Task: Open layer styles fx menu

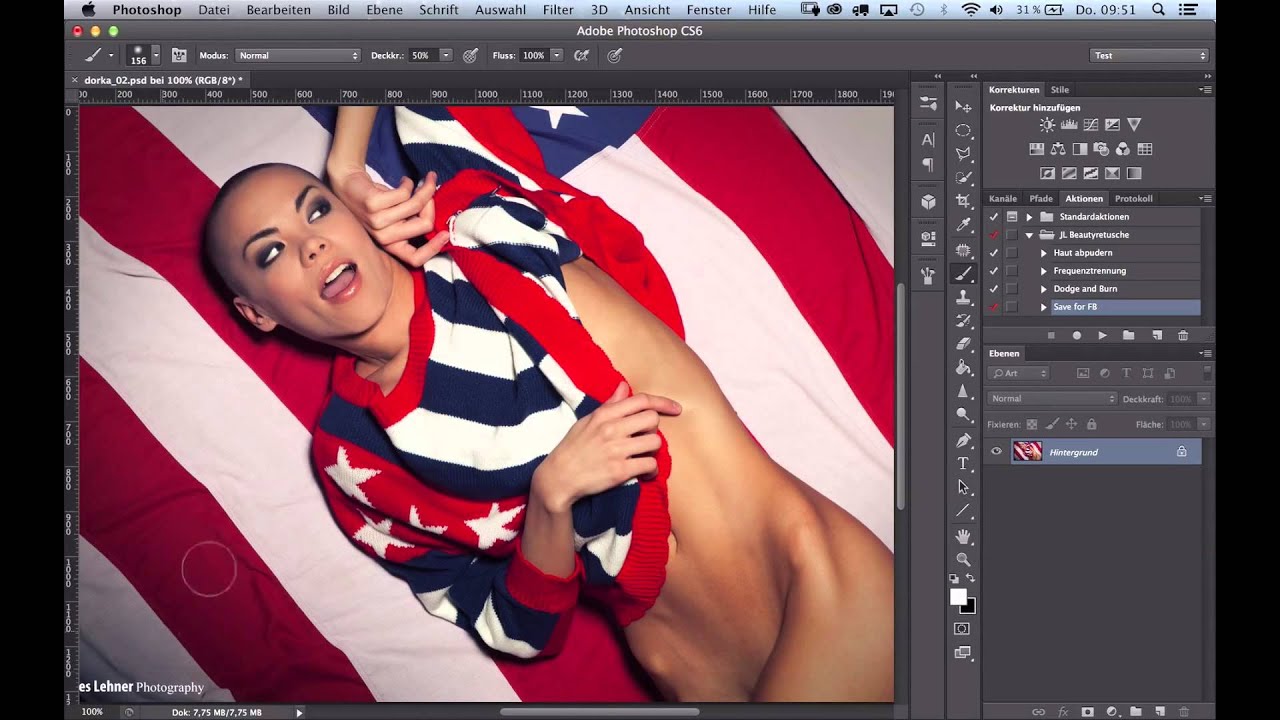Action: 1063,711
